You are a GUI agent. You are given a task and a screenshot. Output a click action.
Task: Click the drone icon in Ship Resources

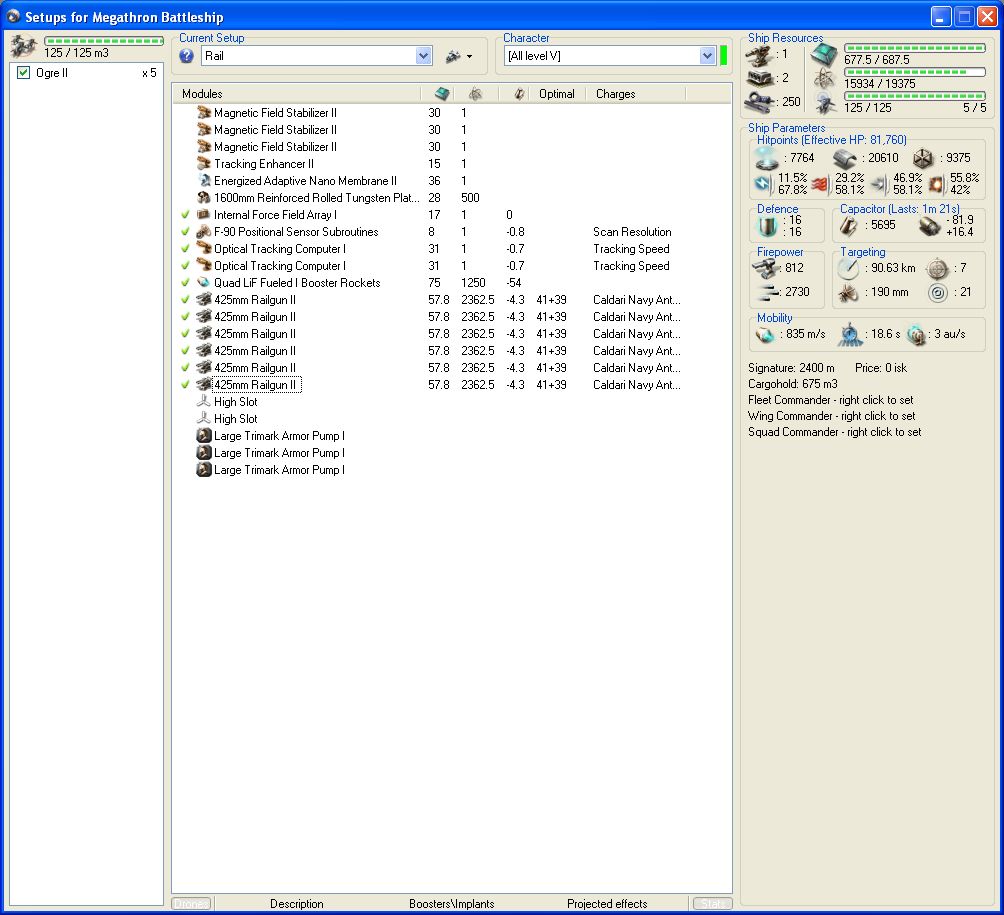point(824,102)
